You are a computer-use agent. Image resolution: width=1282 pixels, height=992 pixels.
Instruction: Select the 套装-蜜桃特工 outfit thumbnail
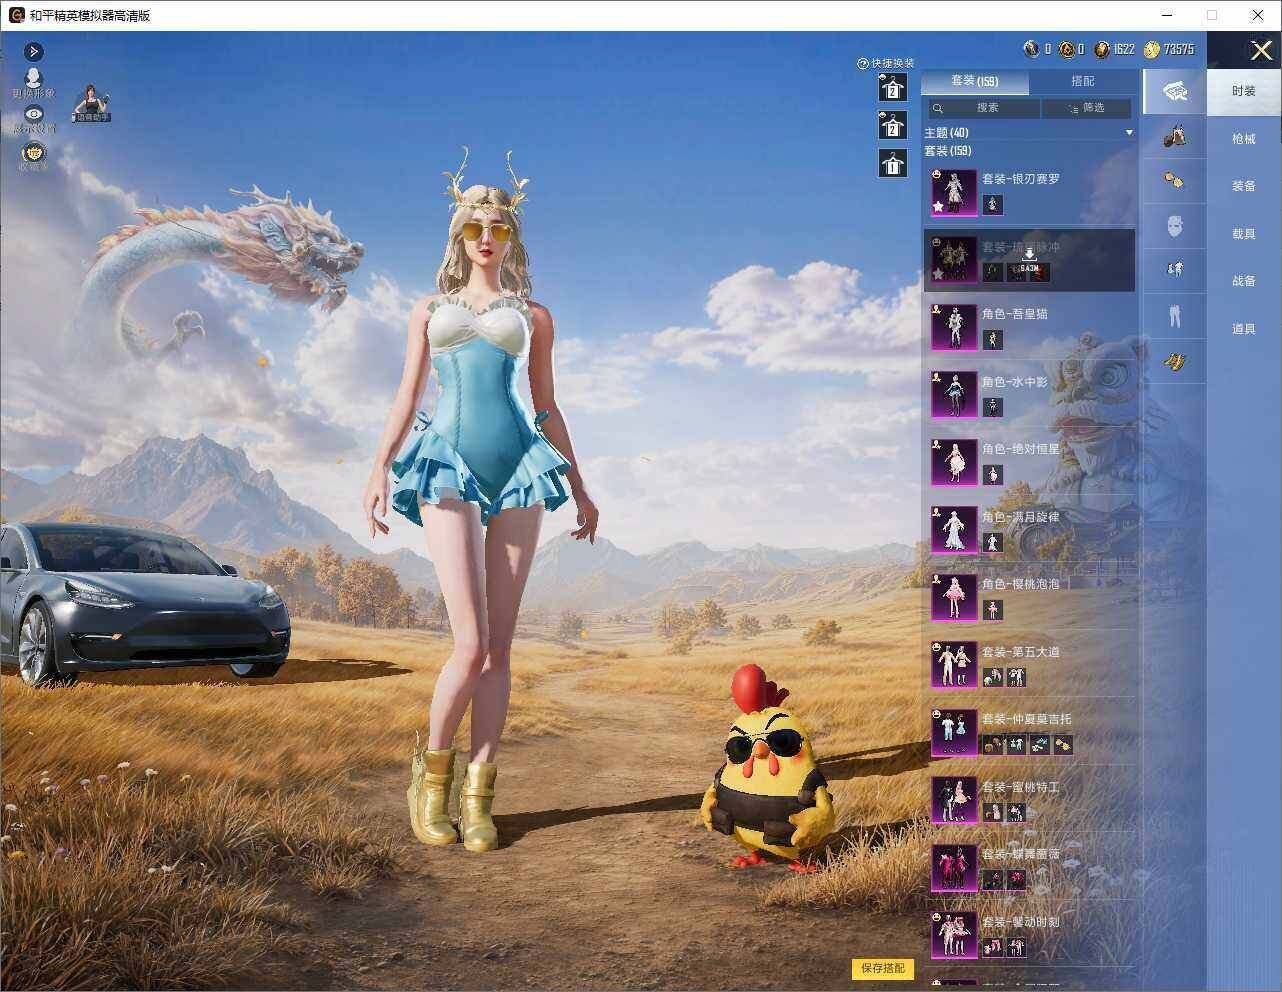(954, 800)
